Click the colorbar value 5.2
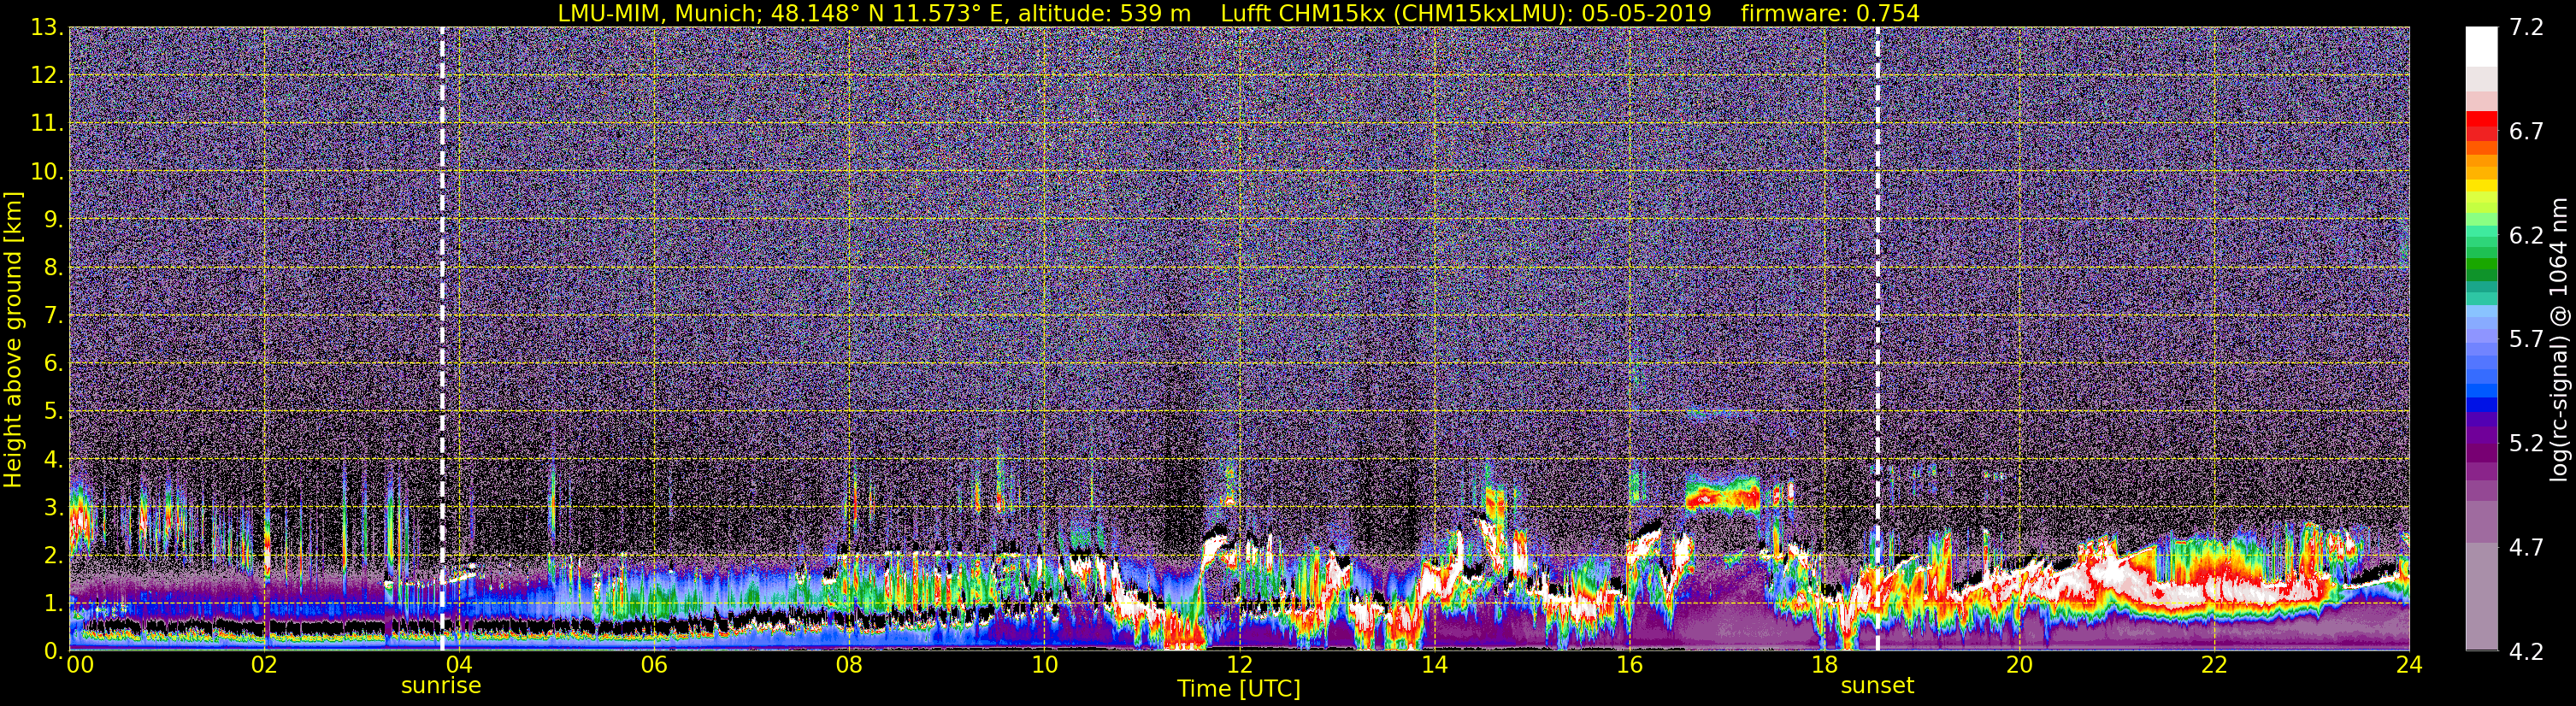The image size is (2576, 706). pos(2526,444)
